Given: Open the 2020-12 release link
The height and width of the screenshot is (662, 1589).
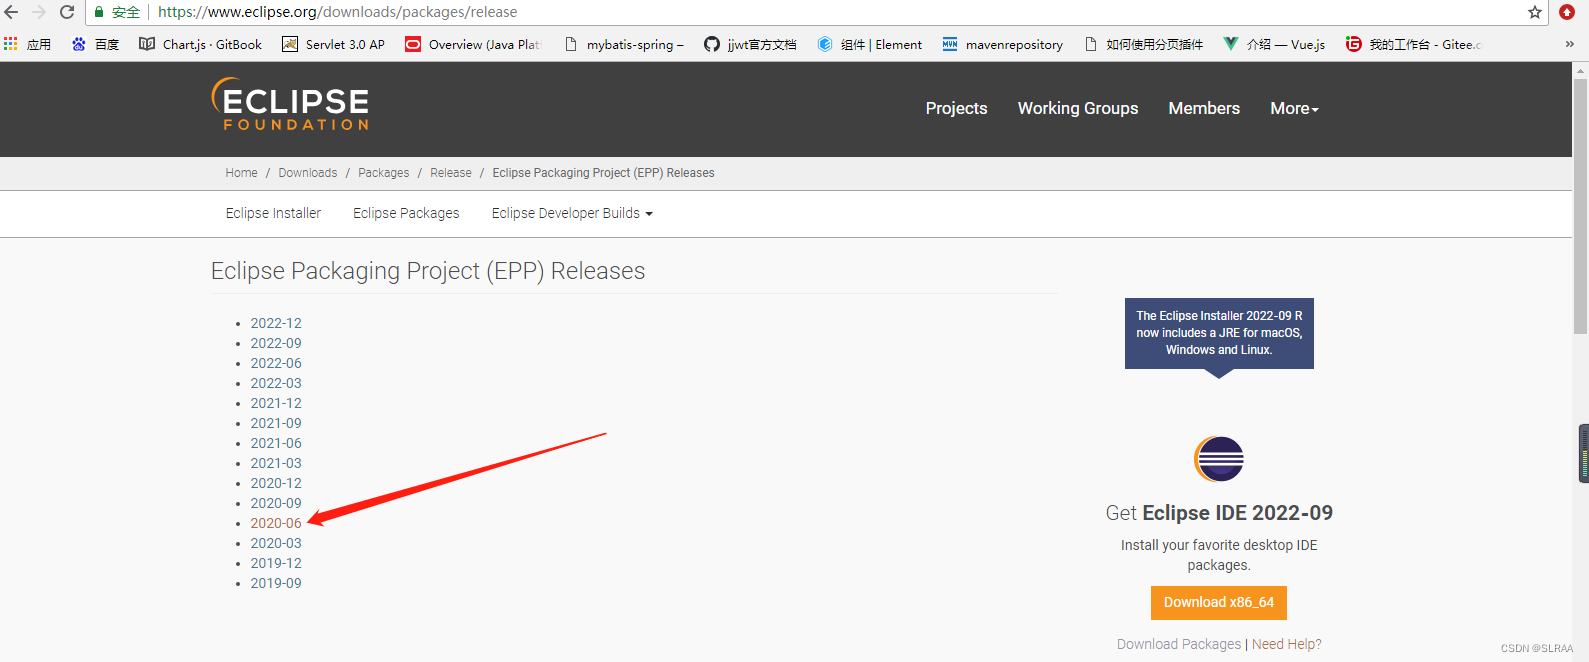Looking at the screenshot, I should pyautogui.click(x=276, y=483).
